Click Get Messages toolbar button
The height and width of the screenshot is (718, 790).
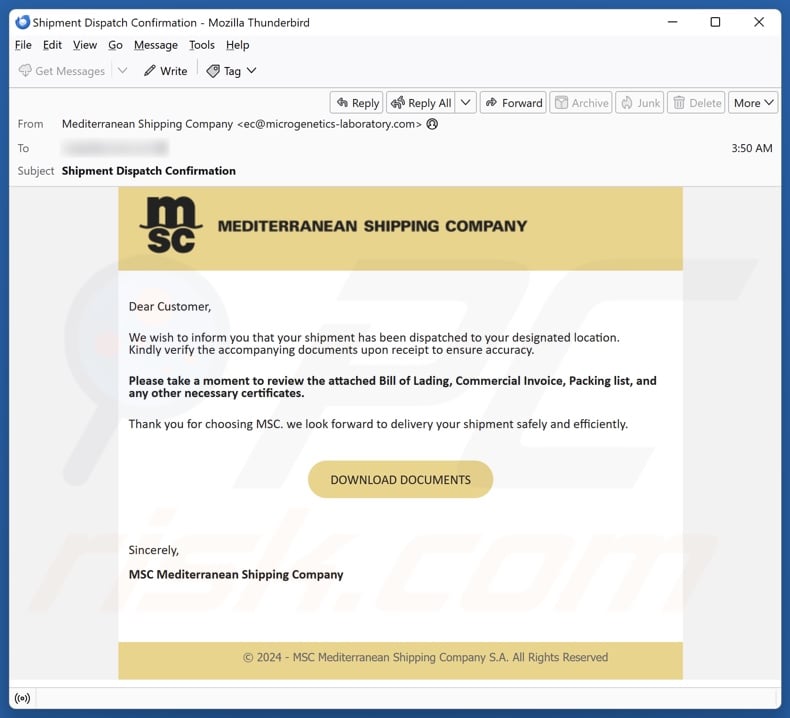point(61,71)
